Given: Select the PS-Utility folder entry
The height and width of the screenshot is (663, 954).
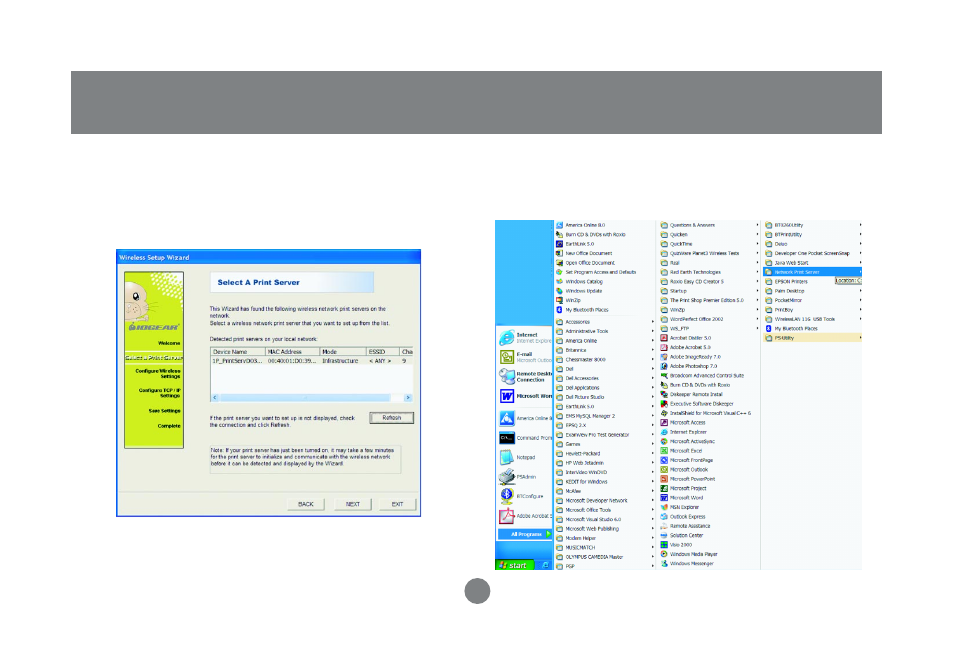Looking at the screenshot, I should tap(812, 338).
